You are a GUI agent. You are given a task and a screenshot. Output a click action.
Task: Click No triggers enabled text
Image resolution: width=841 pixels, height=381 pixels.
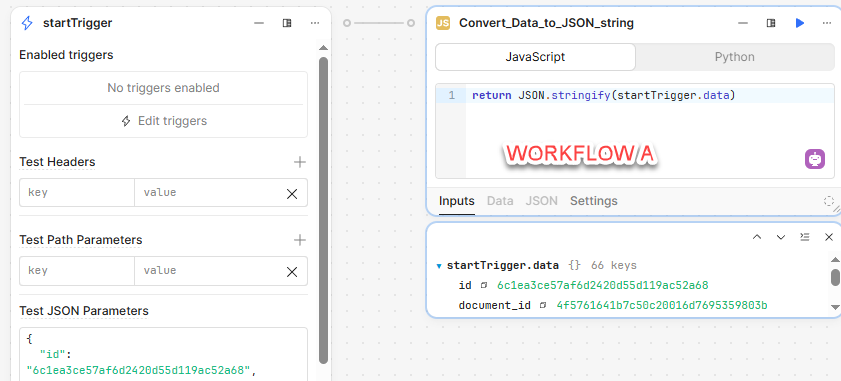tap(163, 88)
